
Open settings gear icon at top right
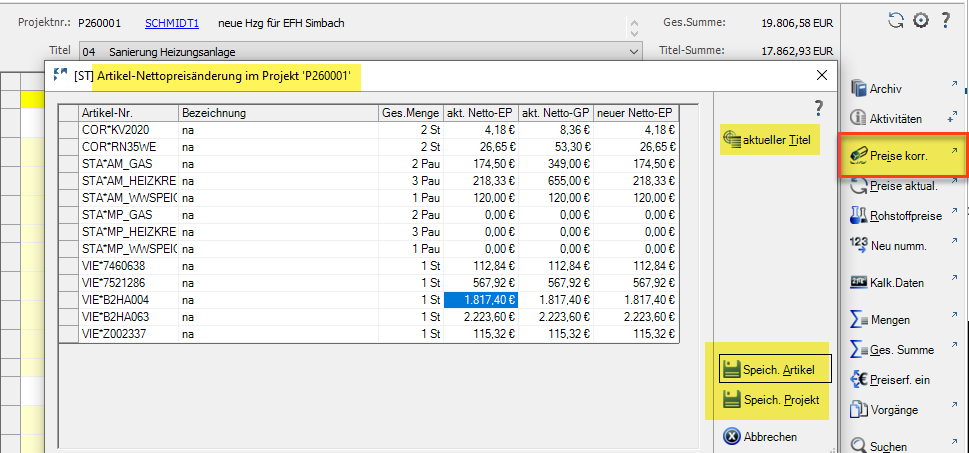coord(920,20)
